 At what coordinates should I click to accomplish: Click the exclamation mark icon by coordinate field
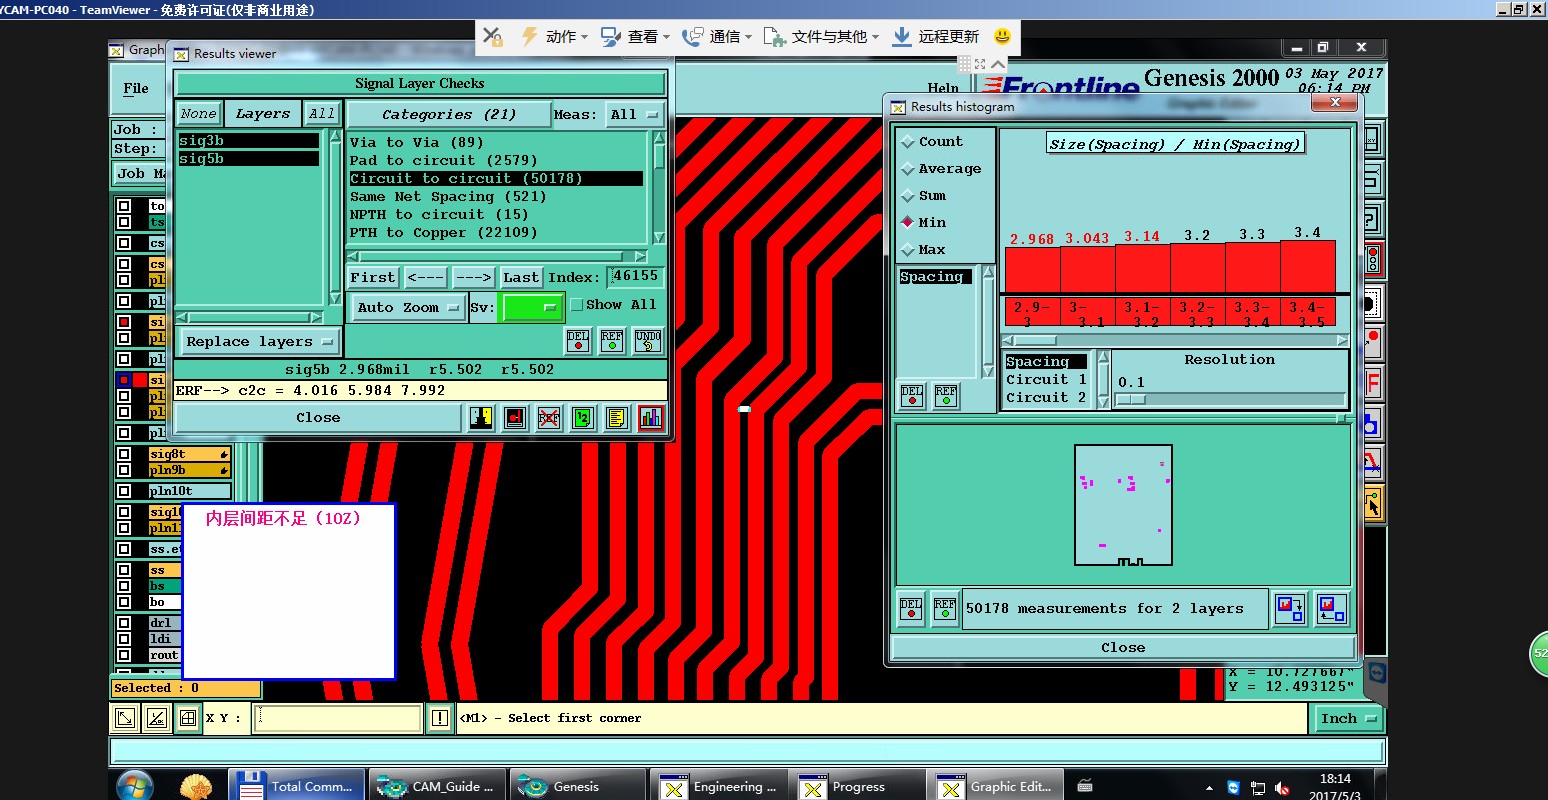click(440, 718)
